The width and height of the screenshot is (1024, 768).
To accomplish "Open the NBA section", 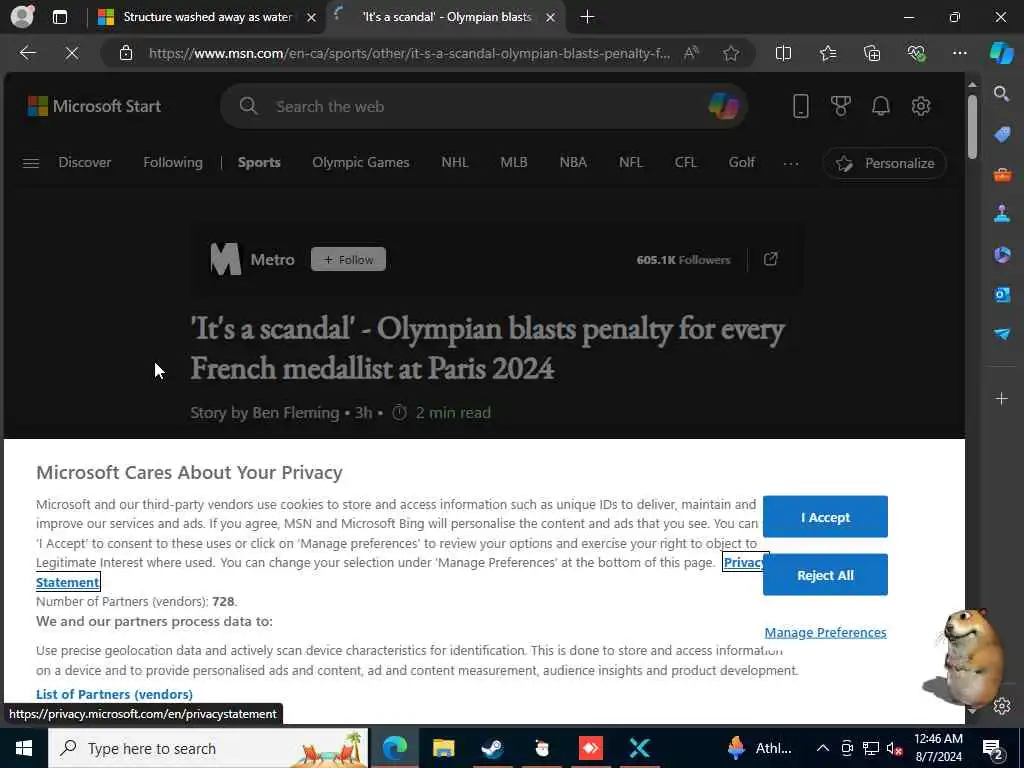I will click(x=573, y=162).
